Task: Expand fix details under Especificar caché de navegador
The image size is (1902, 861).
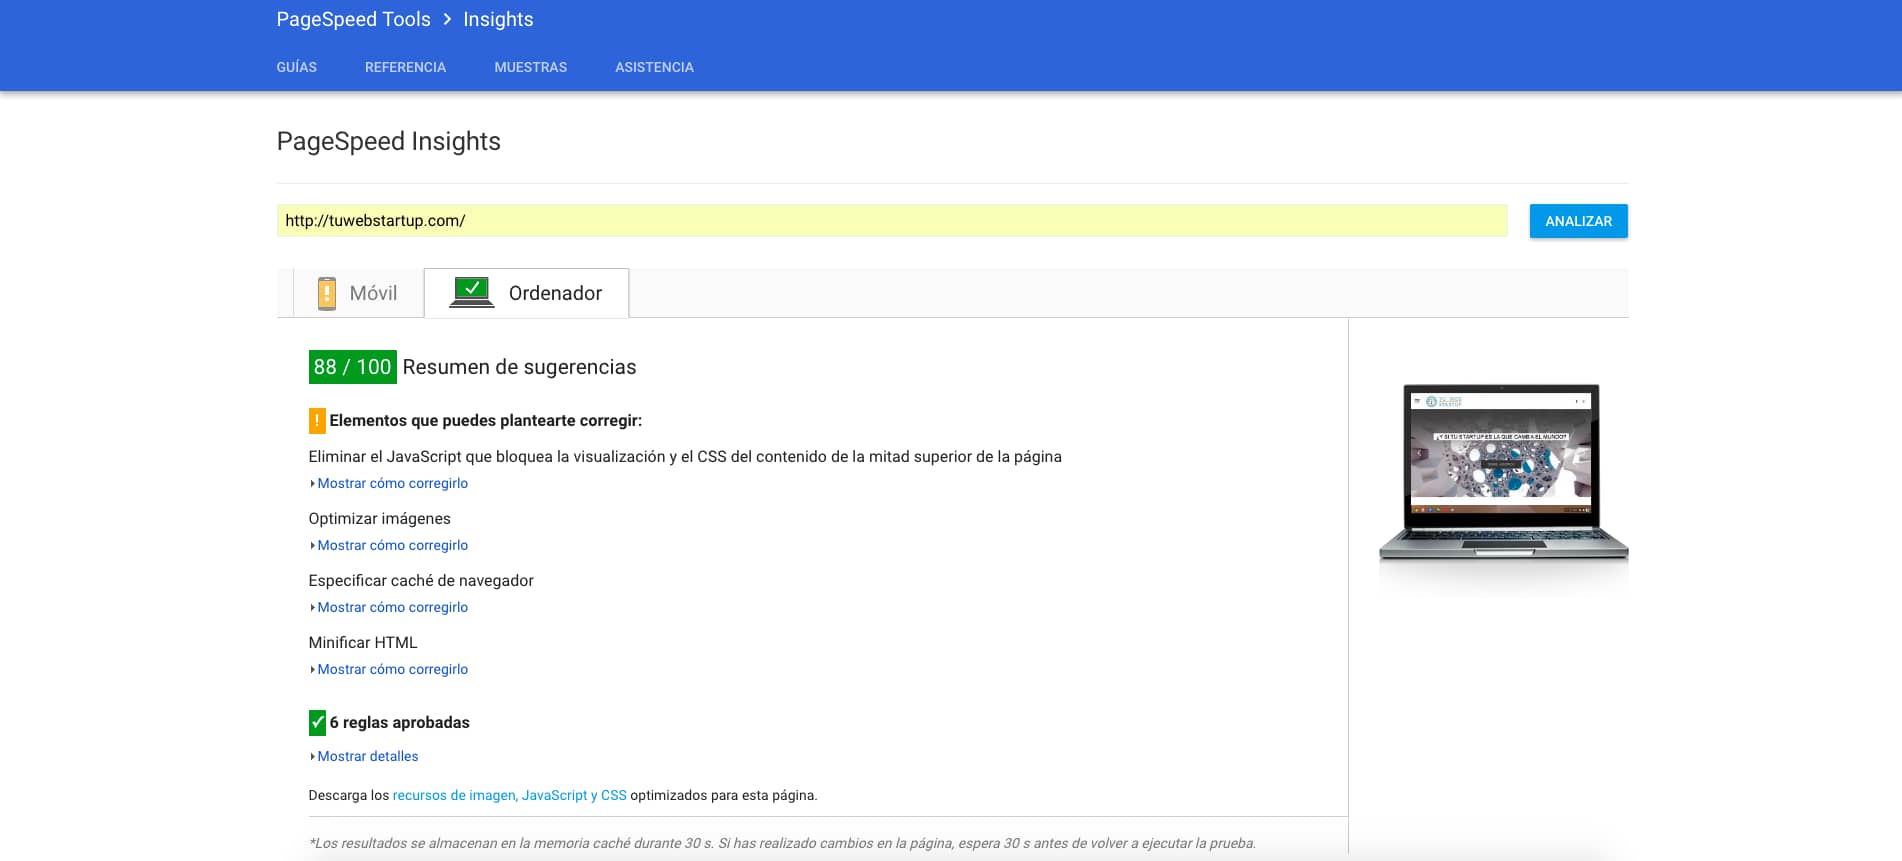Action: [392, 607]
